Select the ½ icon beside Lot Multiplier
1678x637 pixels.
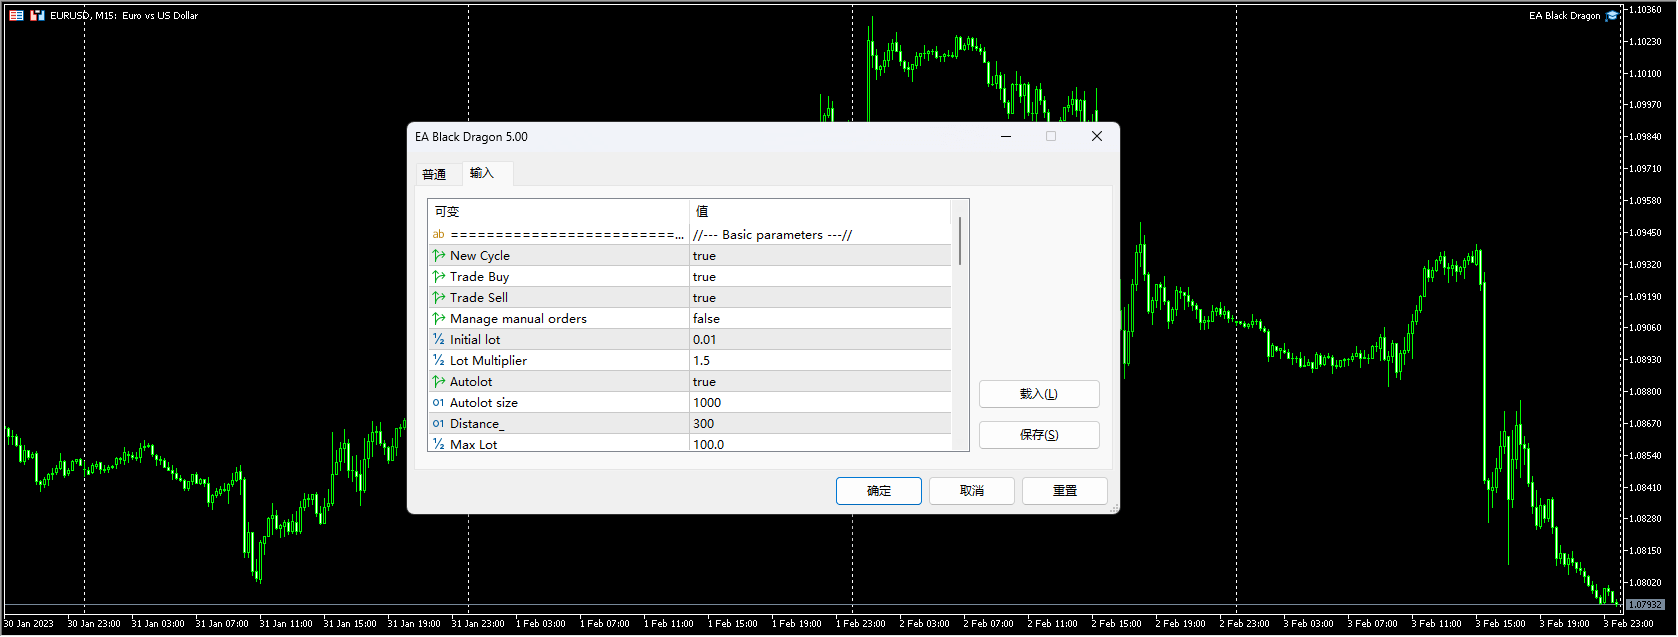(x=438, y=361)
